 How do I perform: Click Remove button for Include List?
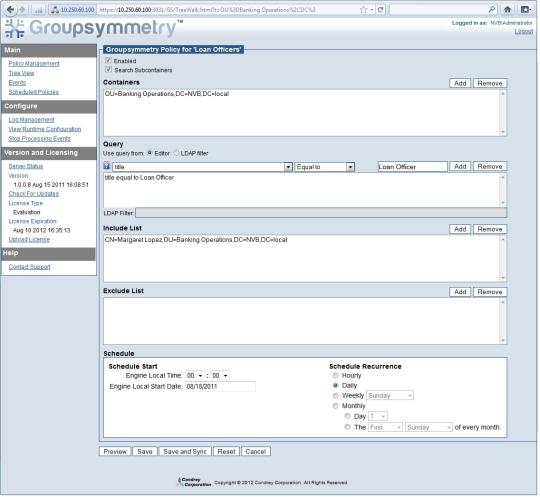pyautogui.click(x=490, y=229)
